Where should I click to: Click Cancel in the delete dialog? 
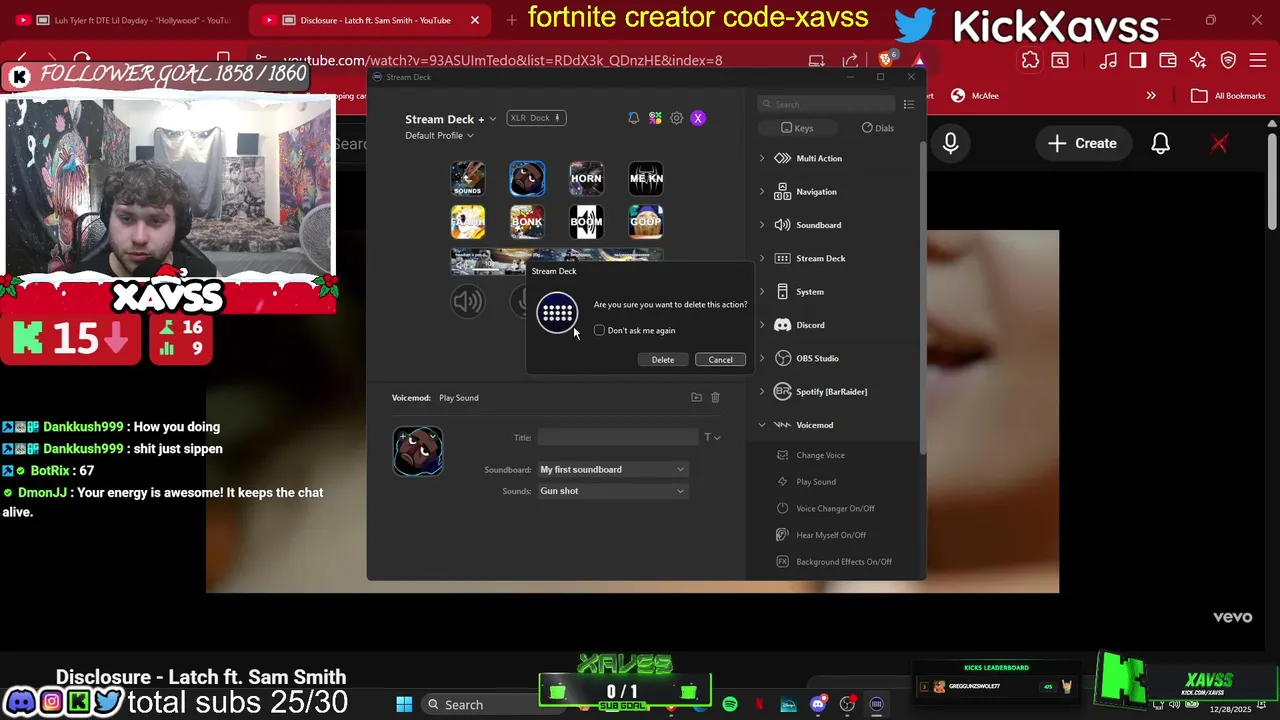[x=720, y=359]
